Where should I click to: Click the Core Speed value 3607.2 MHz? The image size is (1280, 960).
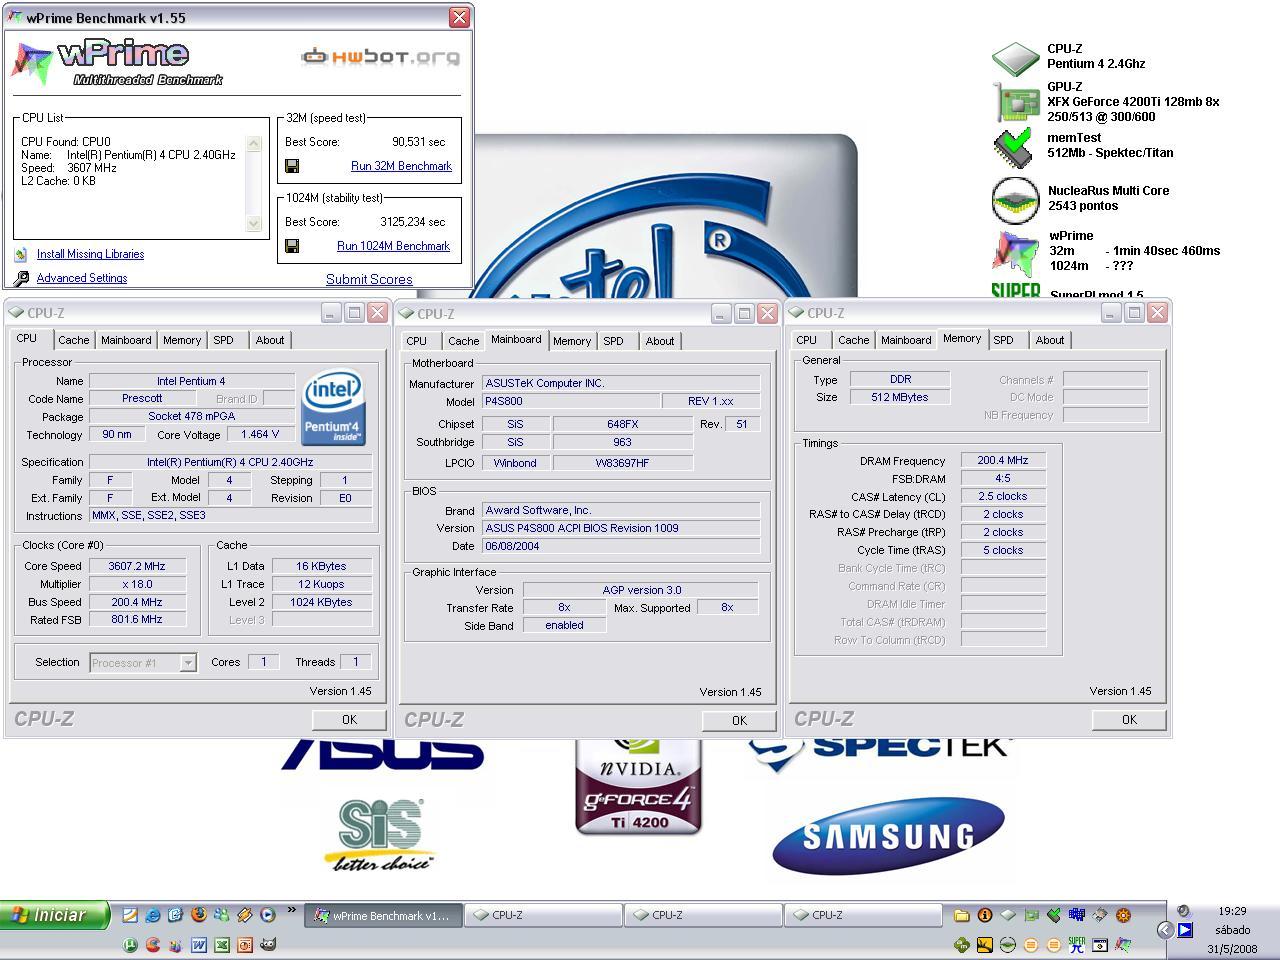136,566
